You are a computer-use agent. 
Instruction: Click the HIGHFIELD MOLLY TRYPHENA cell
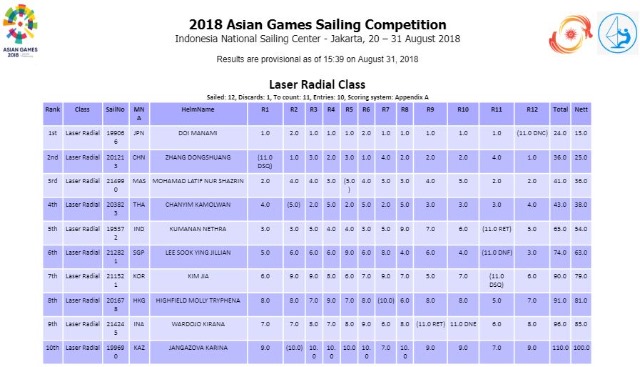pos(198,305)
